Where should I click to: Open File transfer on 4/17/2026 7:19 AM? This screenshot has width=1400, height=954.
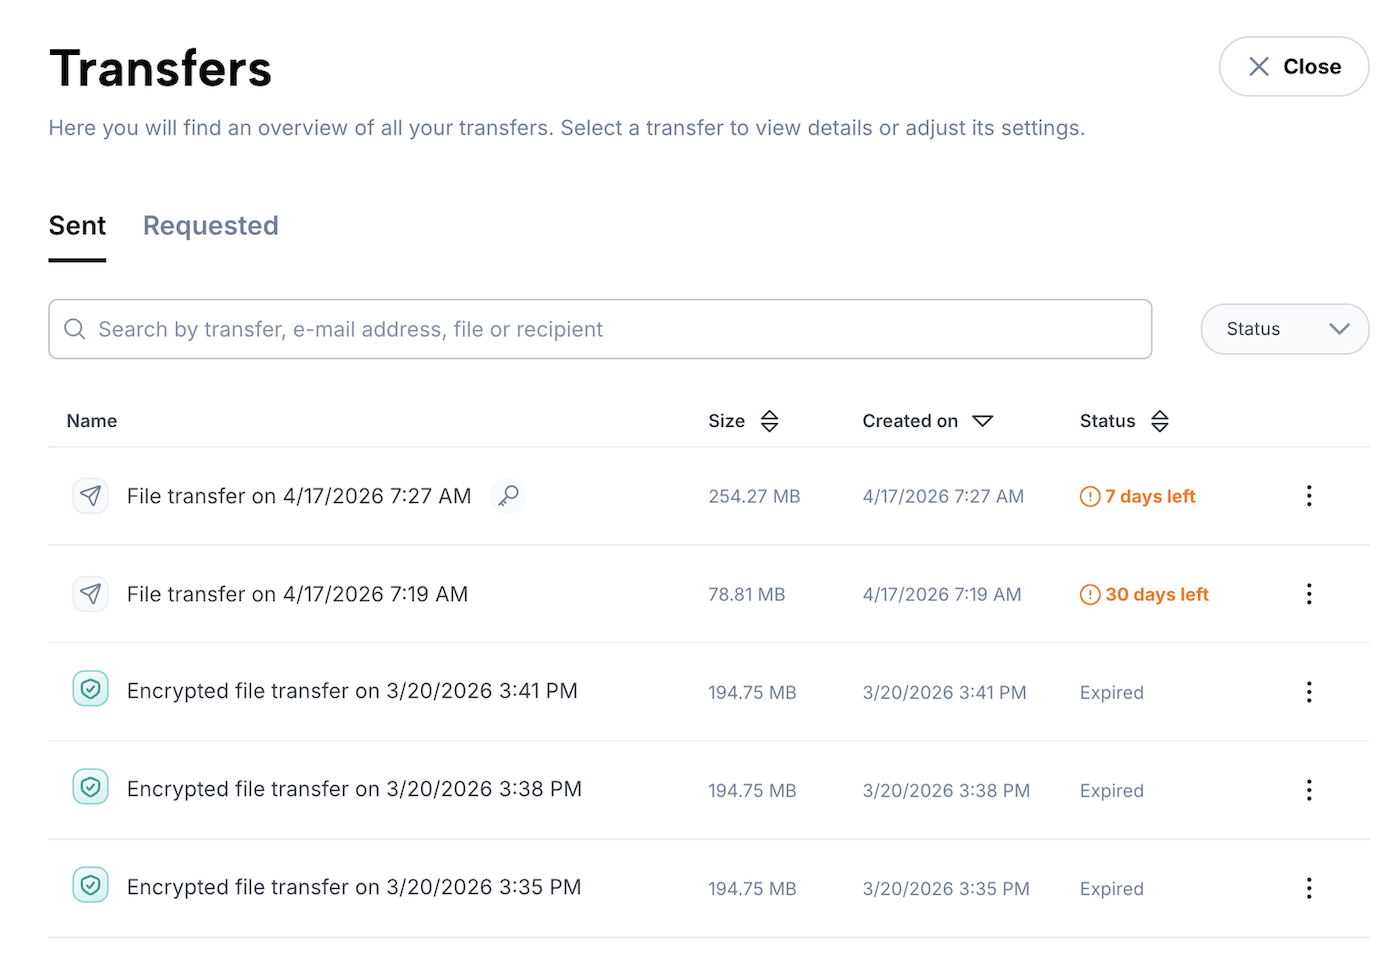(297, 594)
